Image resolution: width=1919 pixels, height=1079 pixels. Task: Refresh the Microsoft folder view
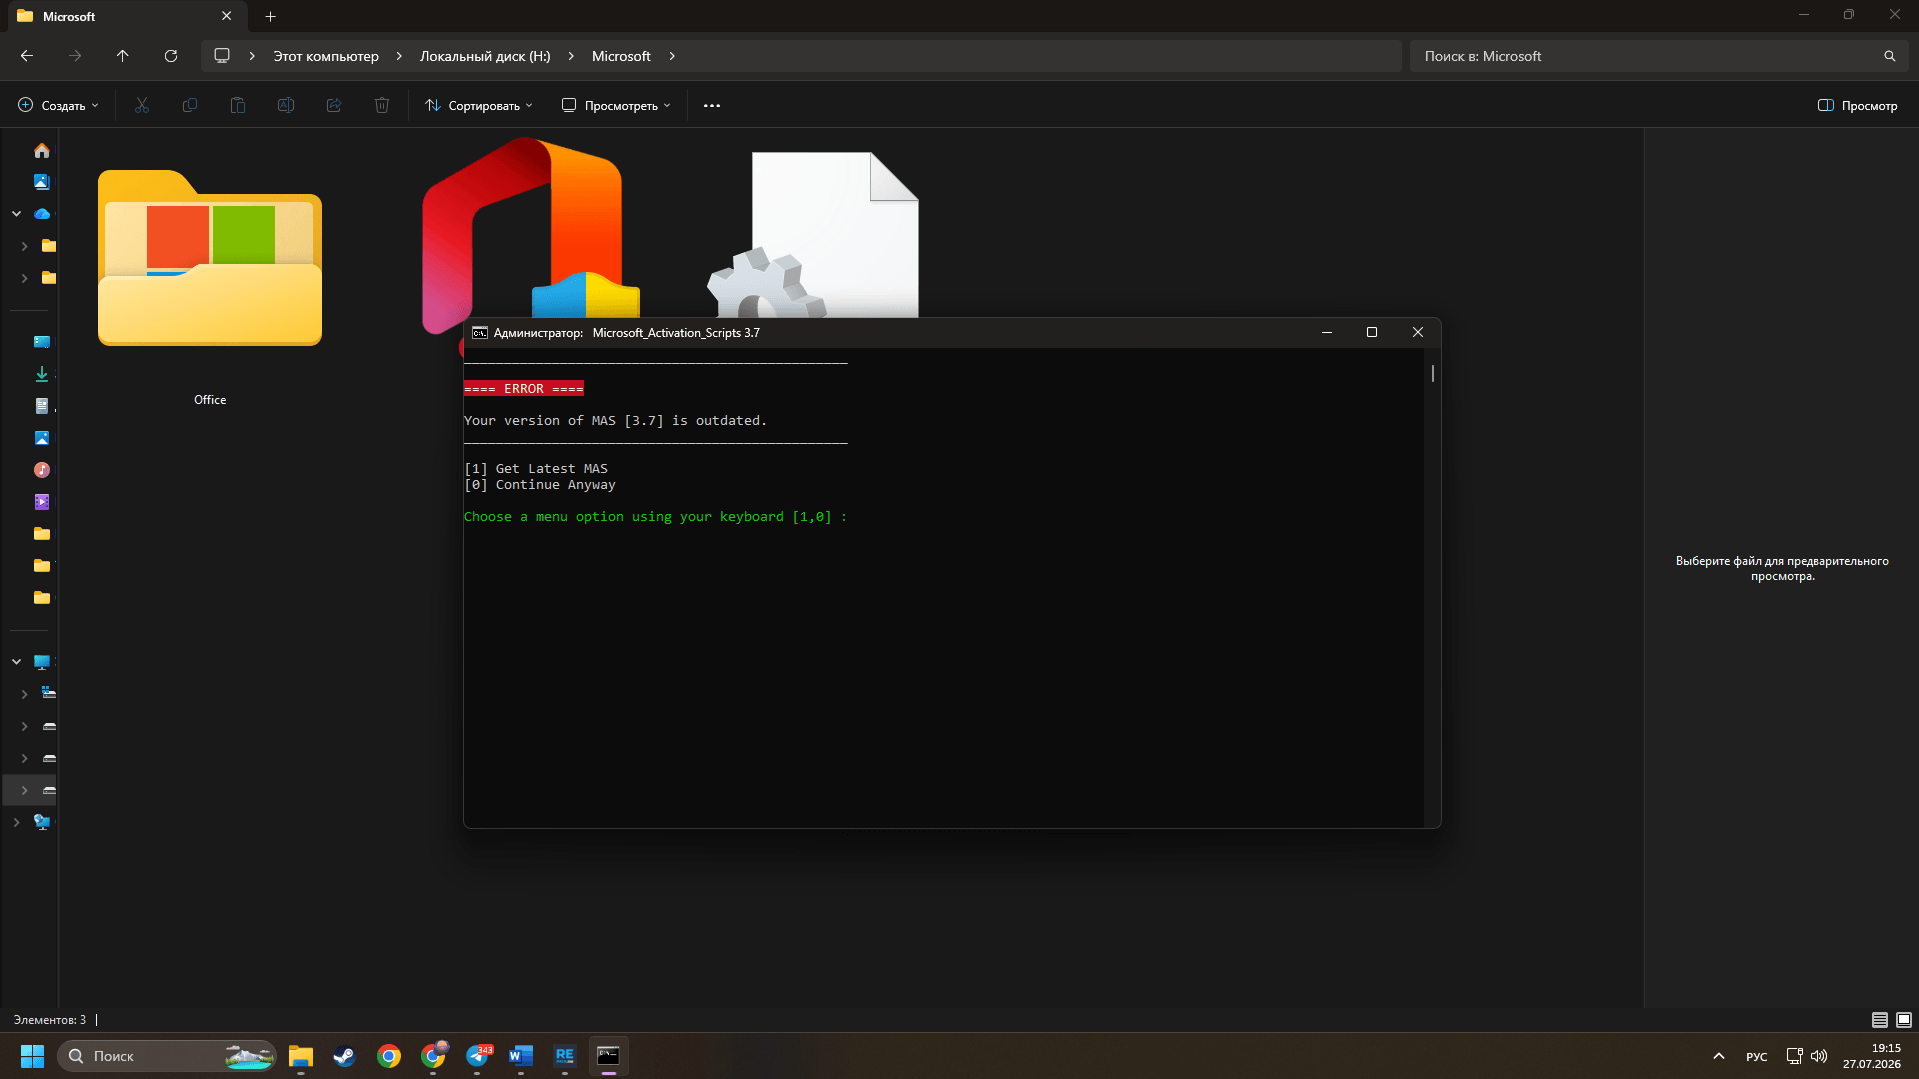coord(171,56)
